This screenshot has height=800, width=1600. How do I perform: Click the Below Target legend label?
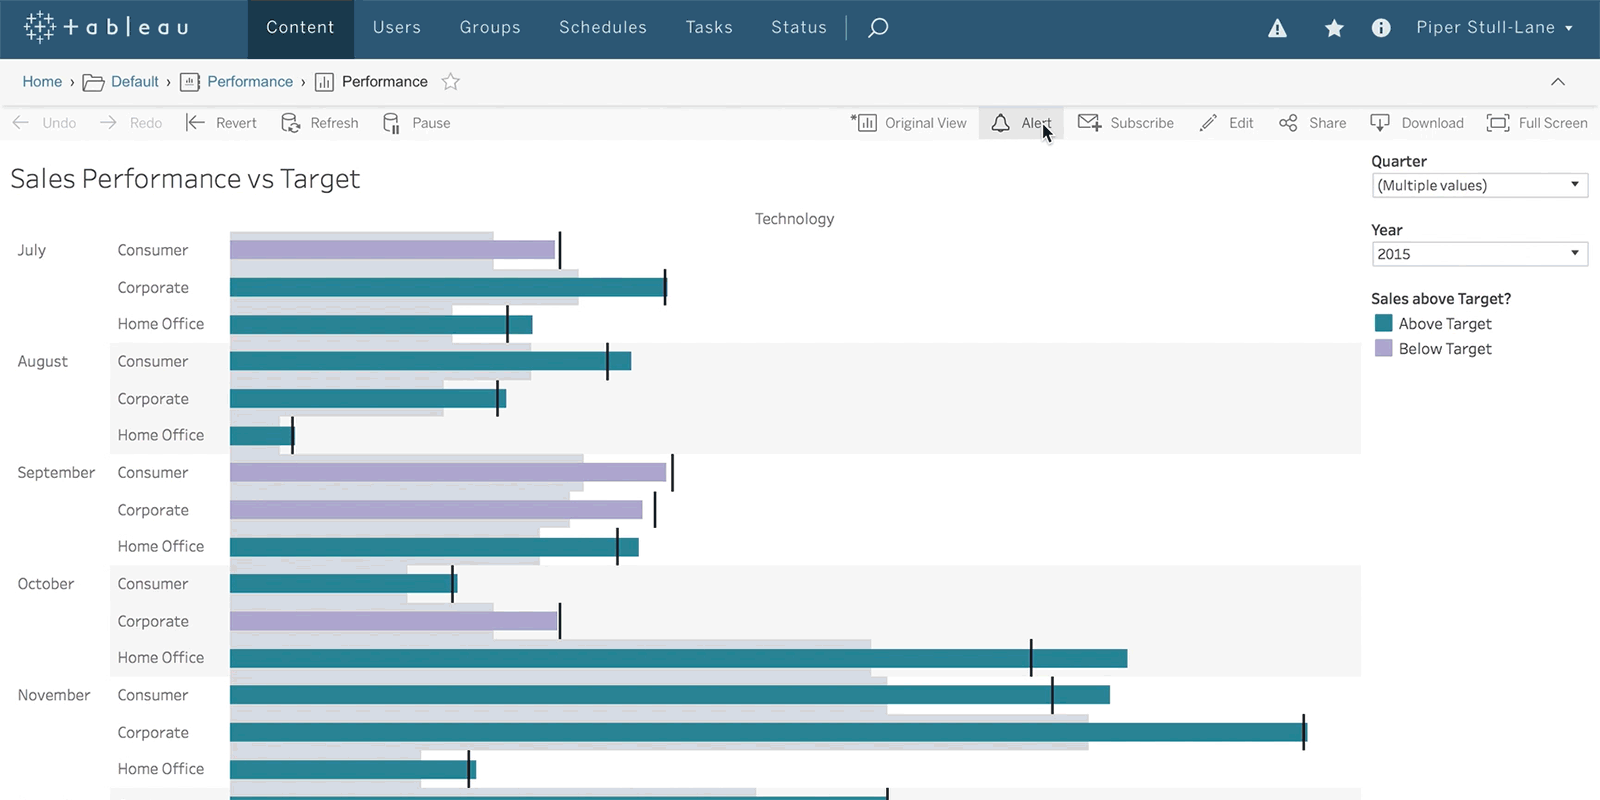[x=1445, y=349]
